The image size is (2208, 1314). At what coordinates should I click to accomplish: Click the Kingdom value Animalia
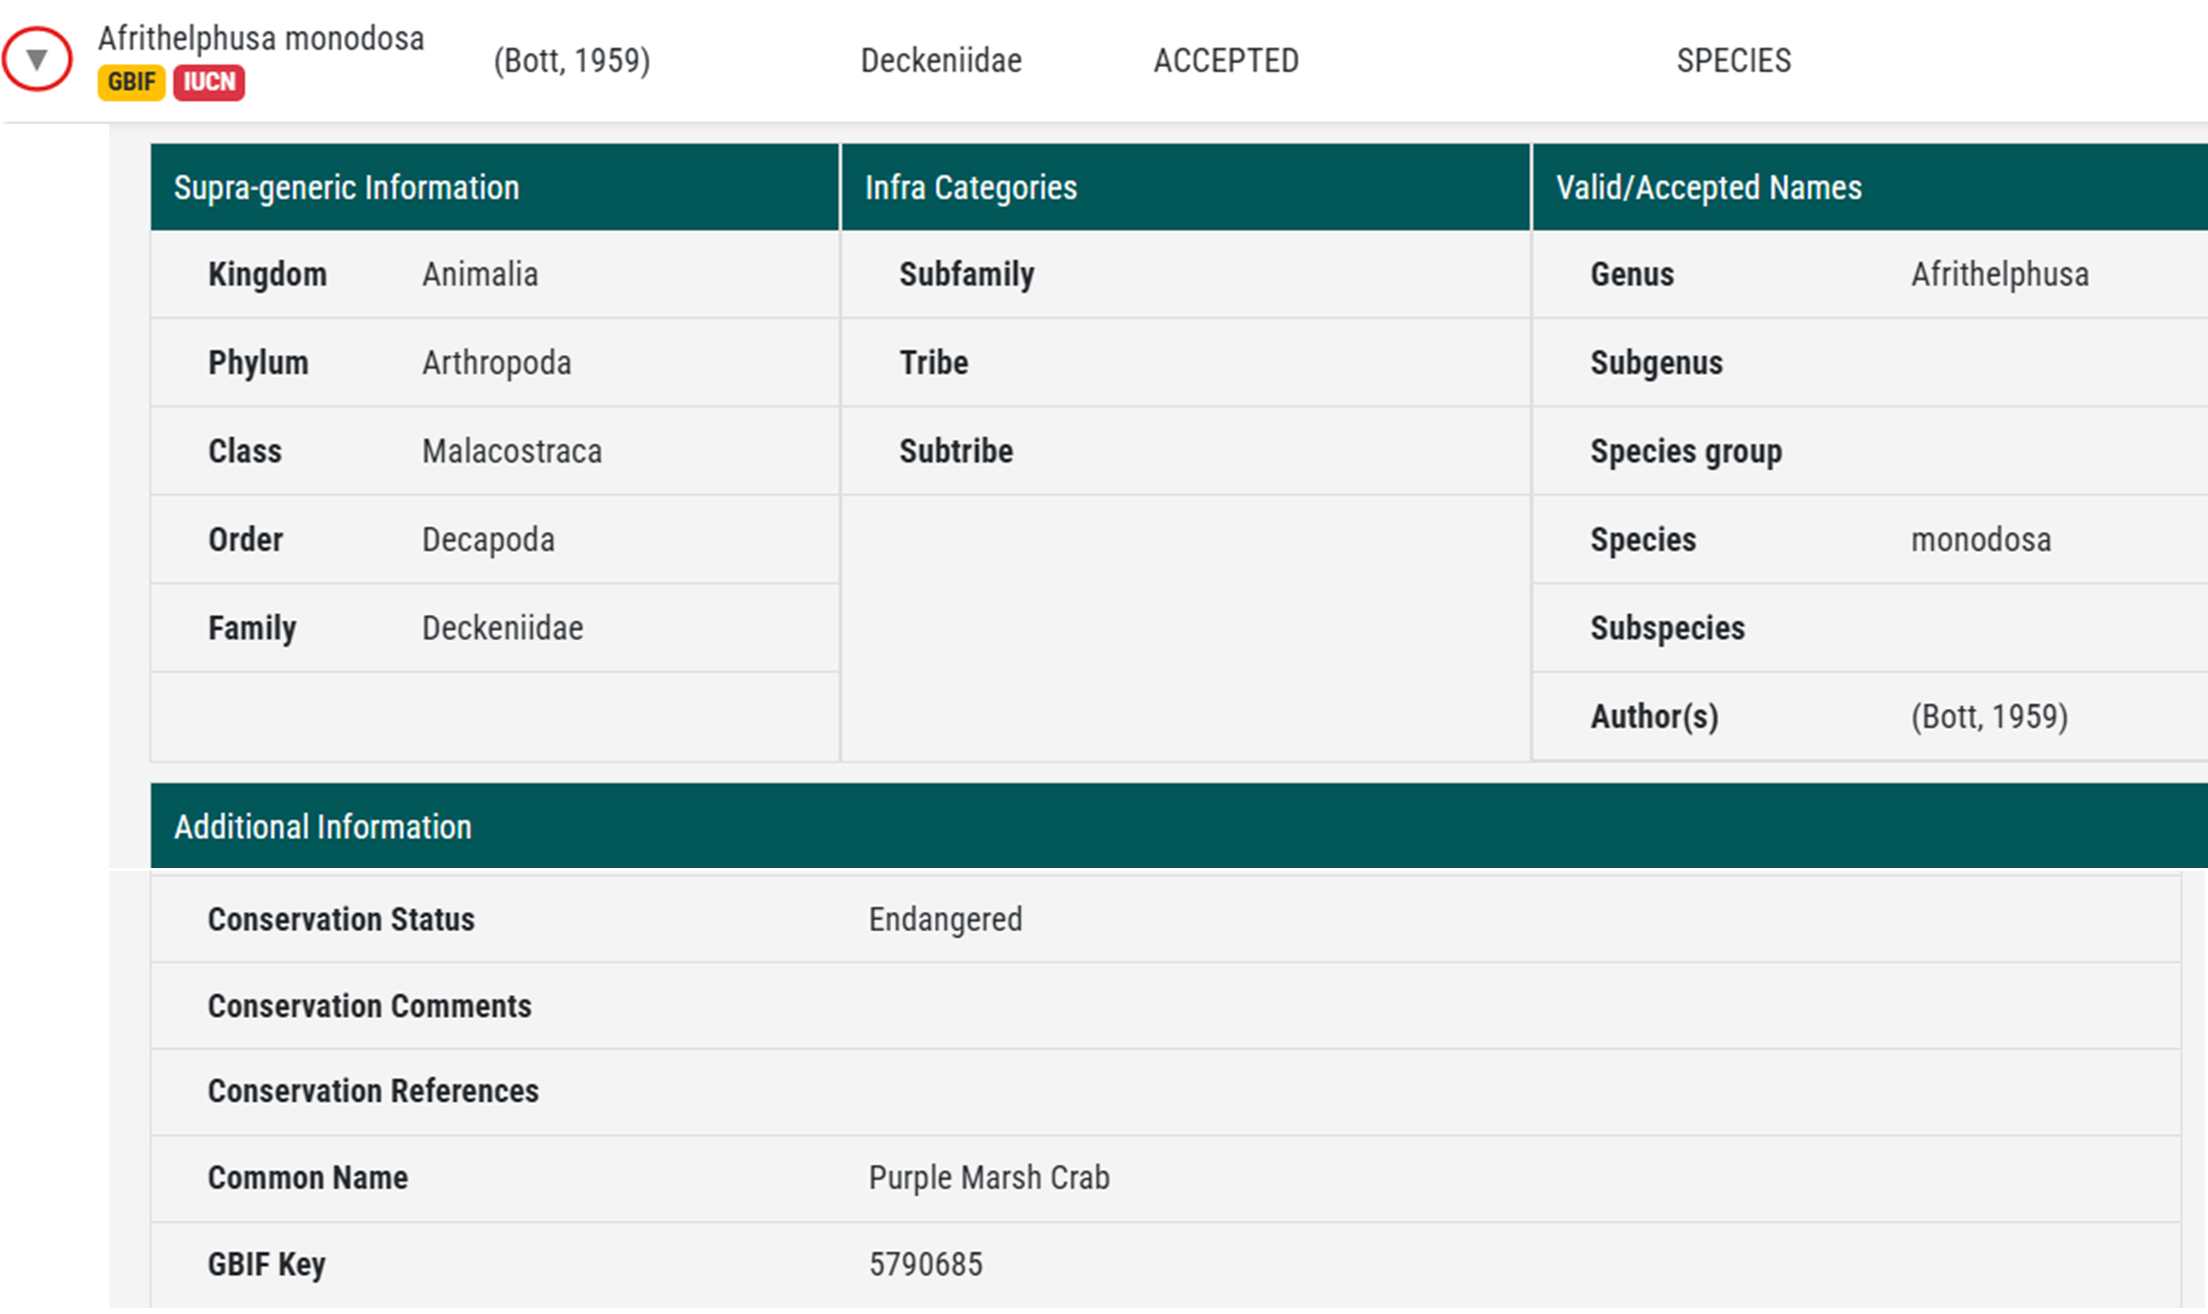480,274
